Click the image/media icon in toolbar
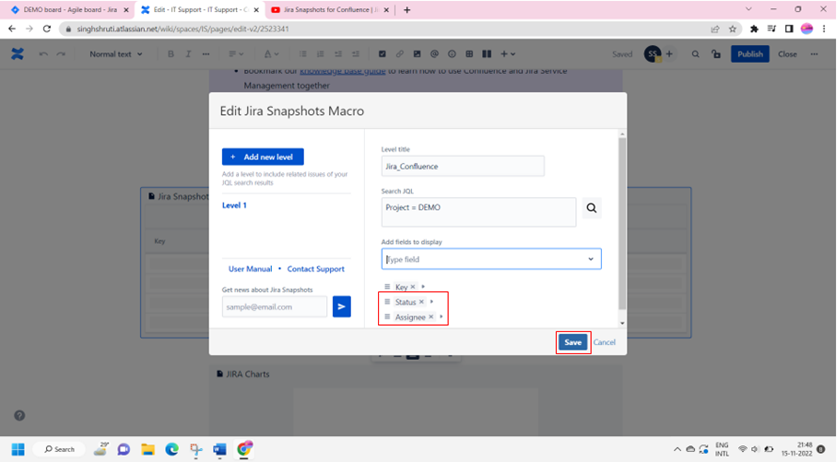The height and width of the screenshot is (462, 837). tap(417, 54)
